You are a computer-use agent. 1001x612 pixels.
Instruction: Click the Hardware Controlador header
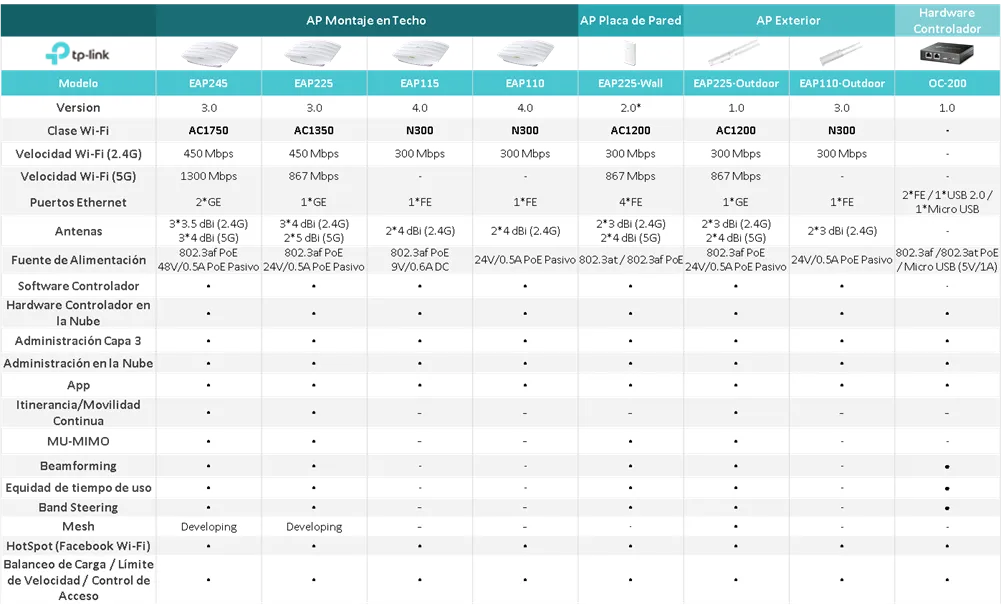tap(946, 20)
